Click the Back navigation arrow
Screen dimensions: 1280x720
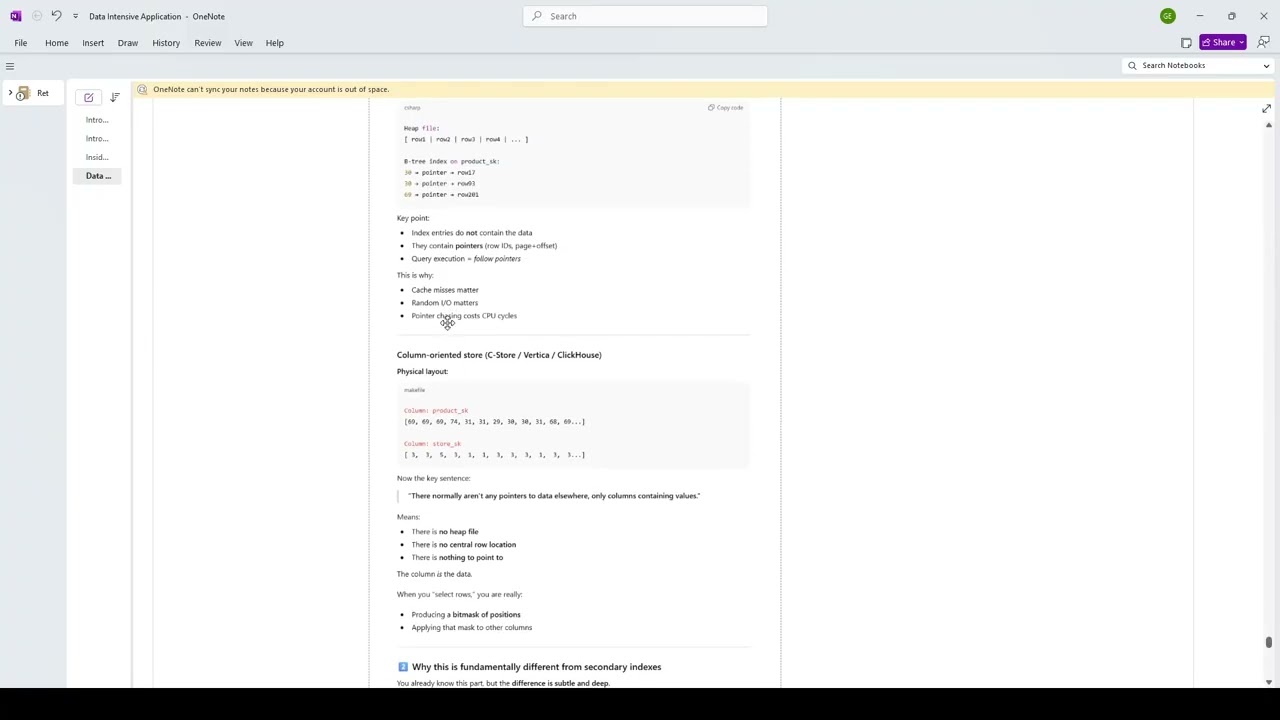pos(36,16)
